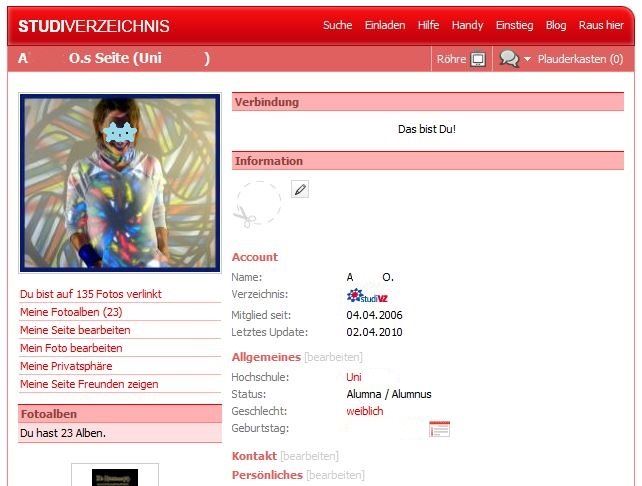This screenshot has height=486, width=642.
Task: Visit the Blog menu link
Action: pos(556,25)
